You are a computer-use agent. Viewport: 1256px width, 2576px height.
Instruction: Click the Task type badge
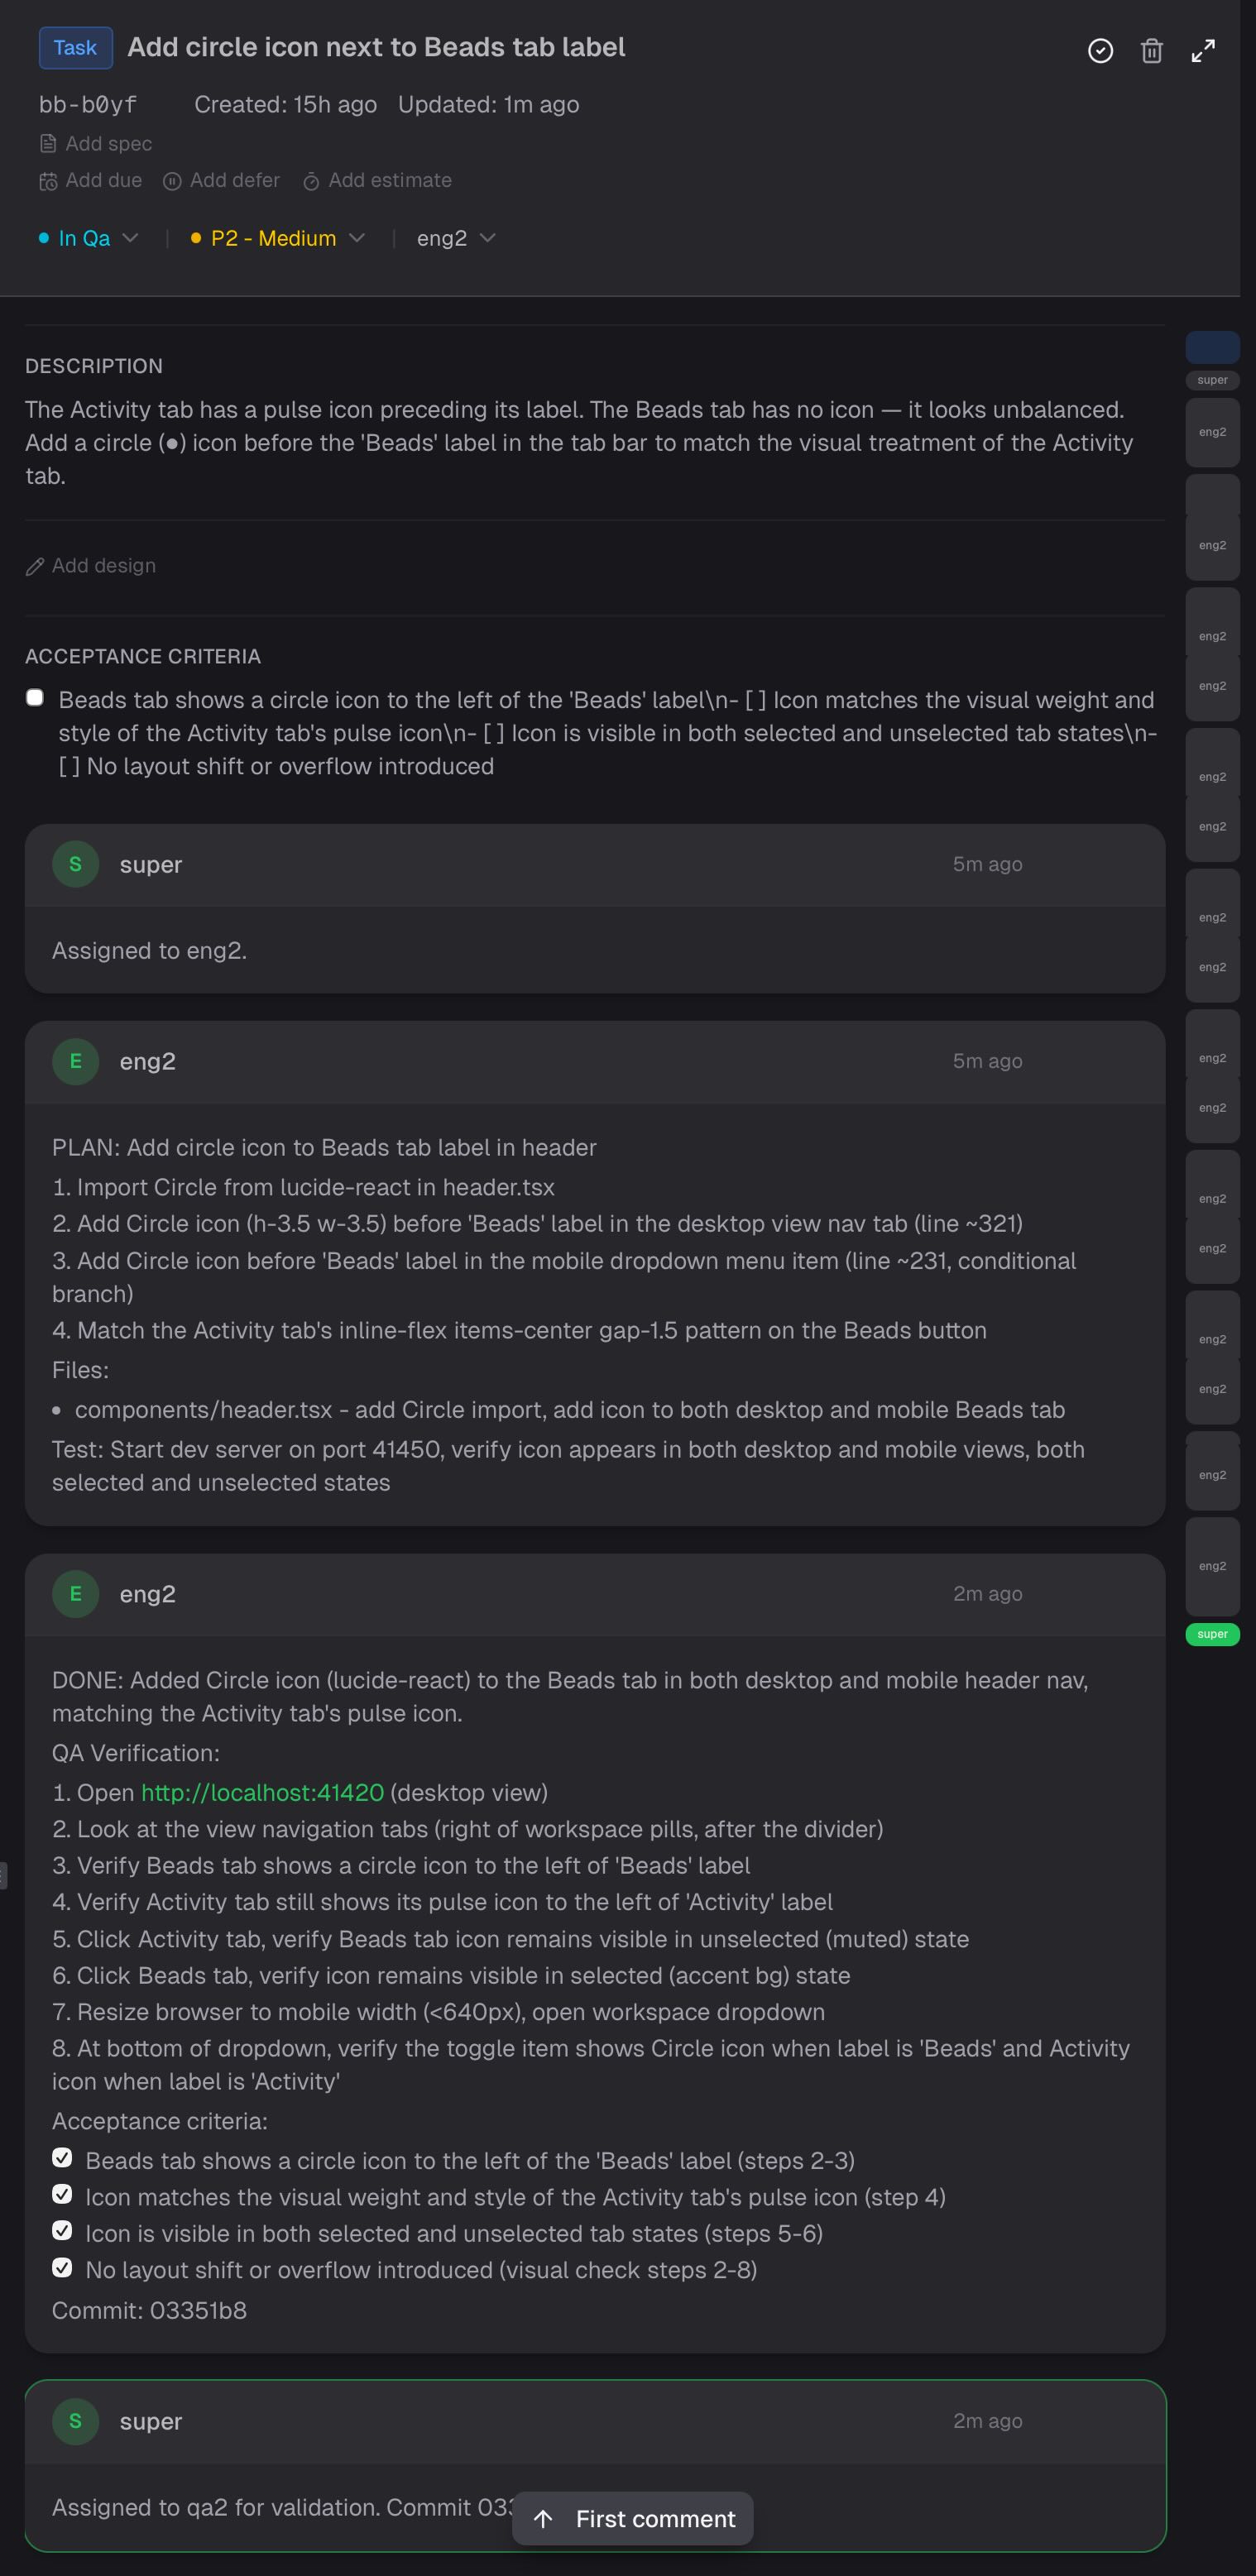tap(75, 47)
